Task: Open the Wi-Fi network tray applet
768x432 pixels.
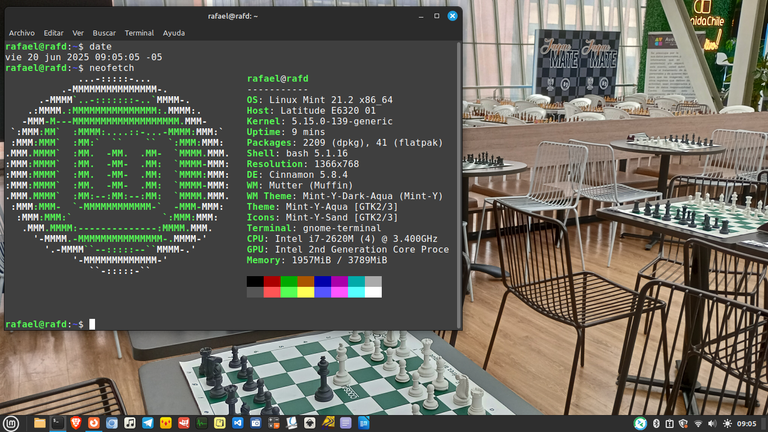Action: point(698,424)
